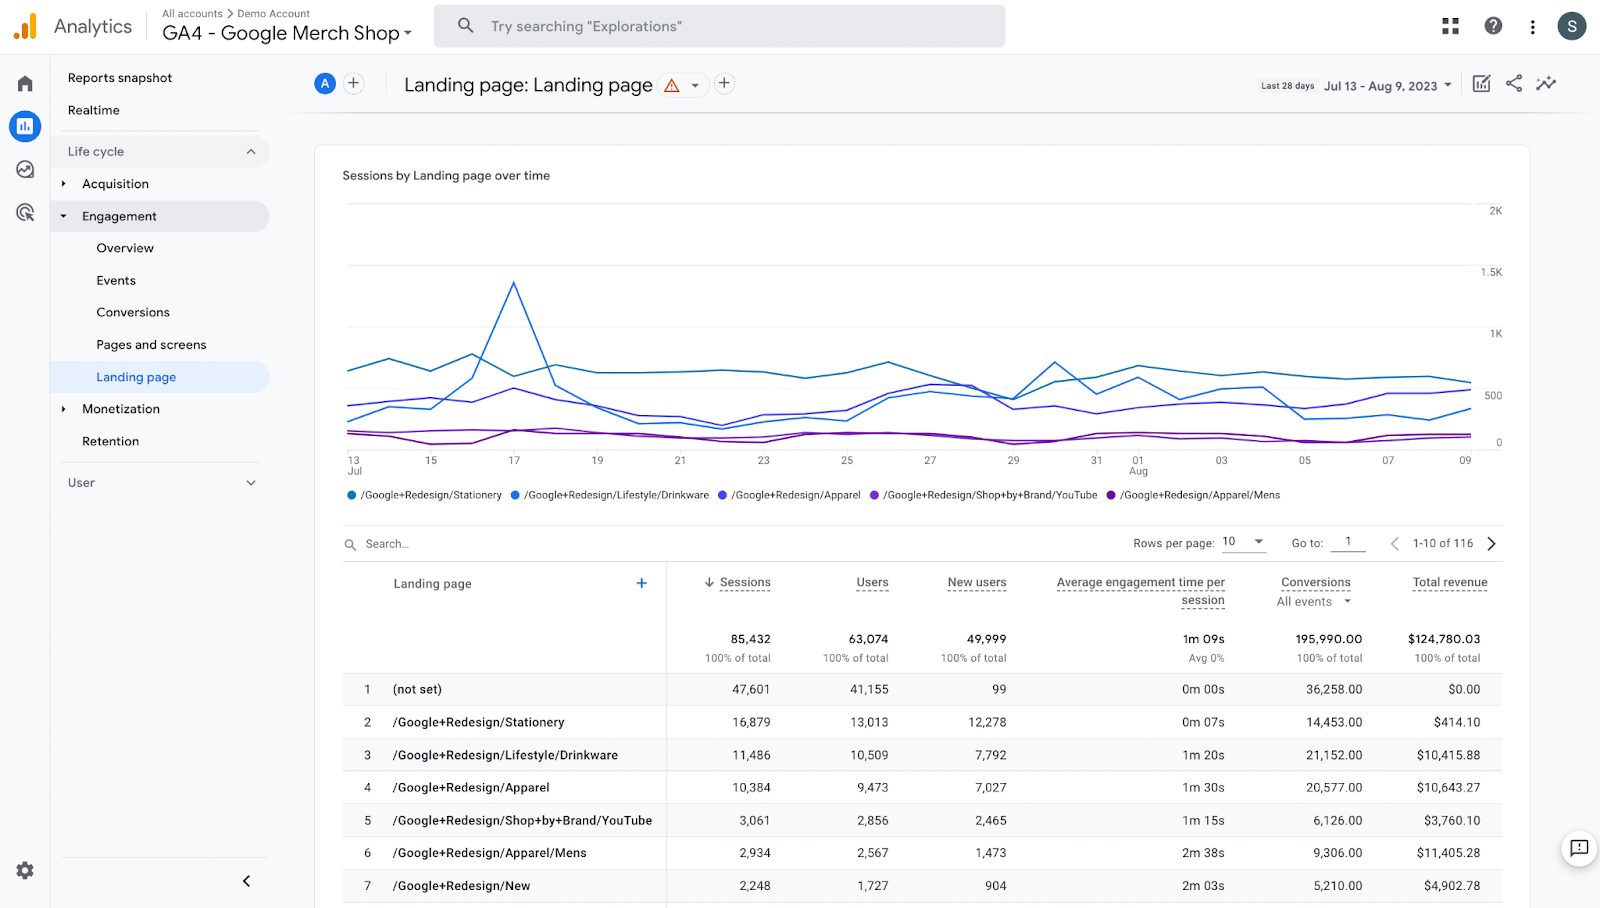
Task: Open Admin via the settings gear icon
Action: click(24, 870)
